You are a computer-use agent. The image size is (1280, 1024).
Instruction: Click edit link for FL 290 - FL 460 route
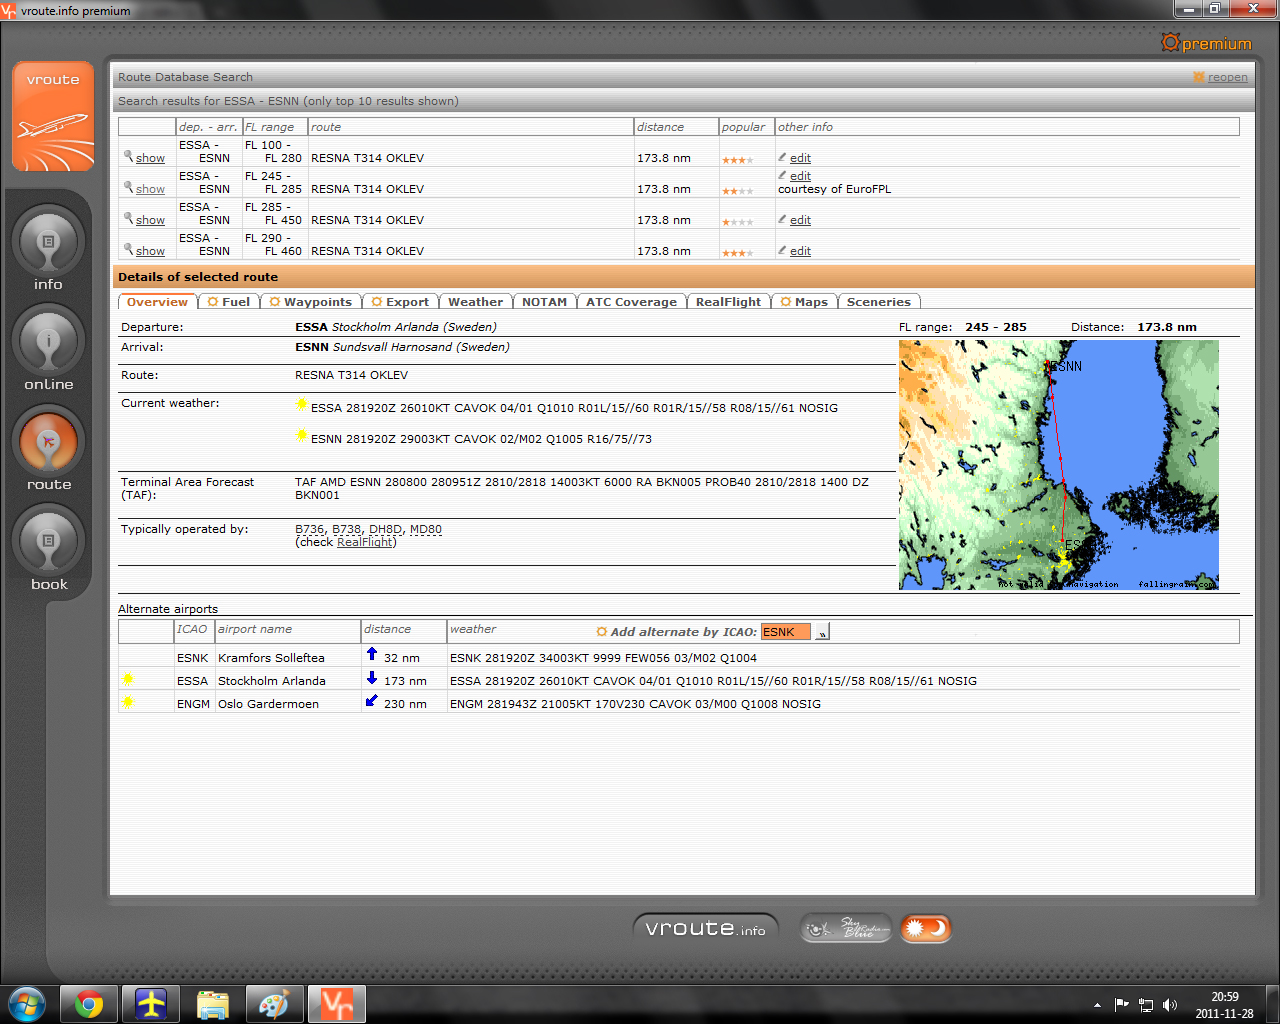coord(800,251)
